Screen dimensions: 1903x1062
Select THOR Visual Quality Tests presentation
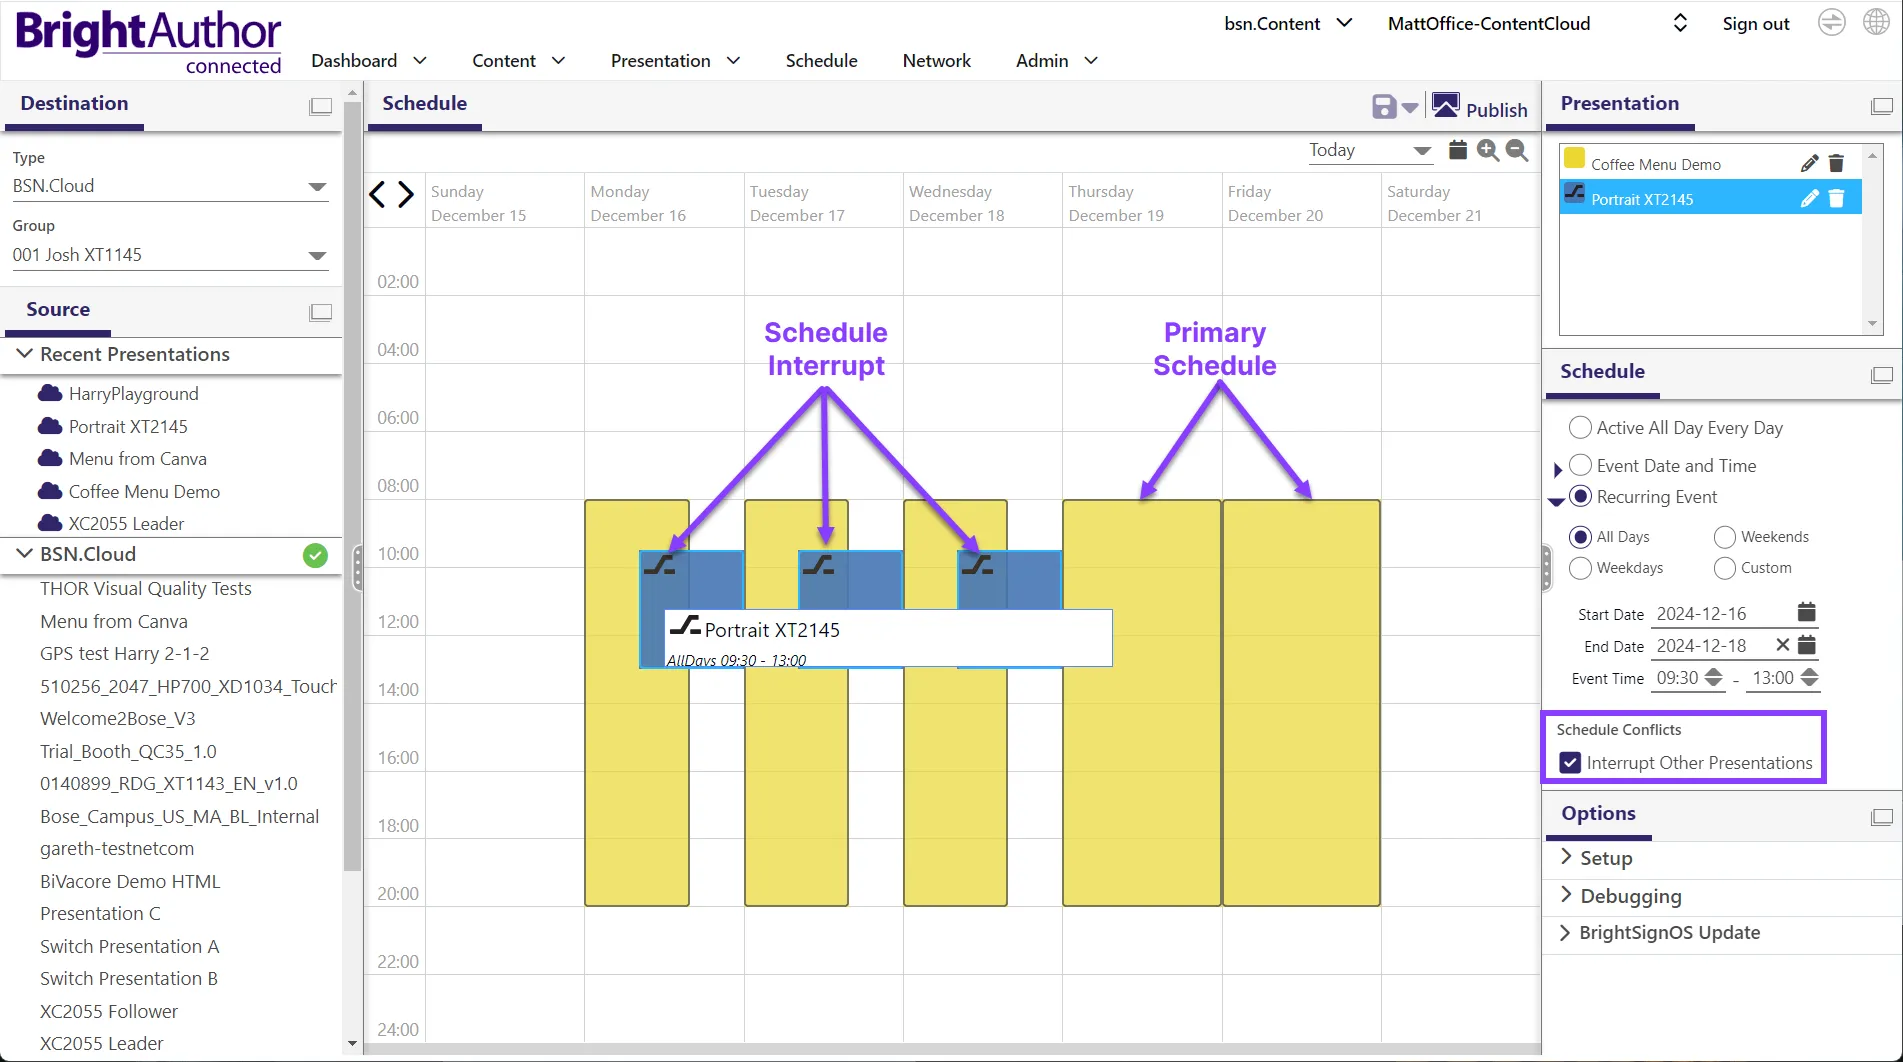[x=146, y=589]
